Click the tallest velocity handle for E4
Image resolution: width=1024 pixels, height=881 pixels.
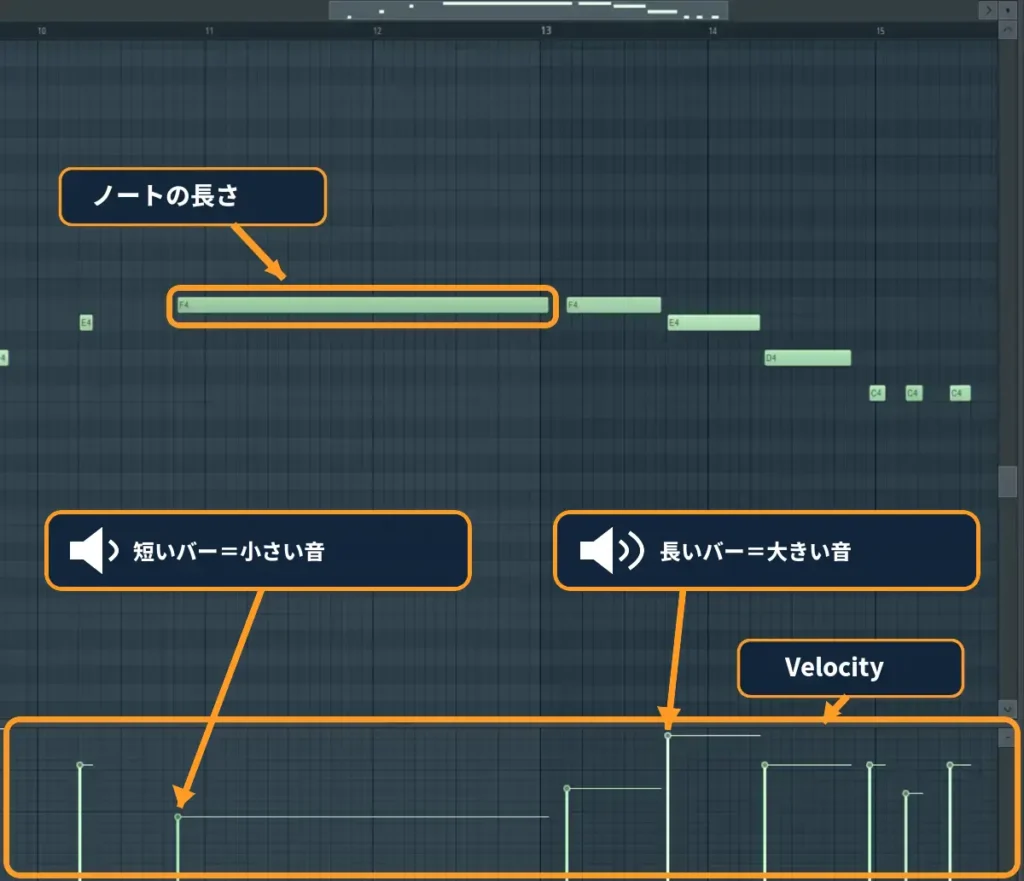click(667, 736)
